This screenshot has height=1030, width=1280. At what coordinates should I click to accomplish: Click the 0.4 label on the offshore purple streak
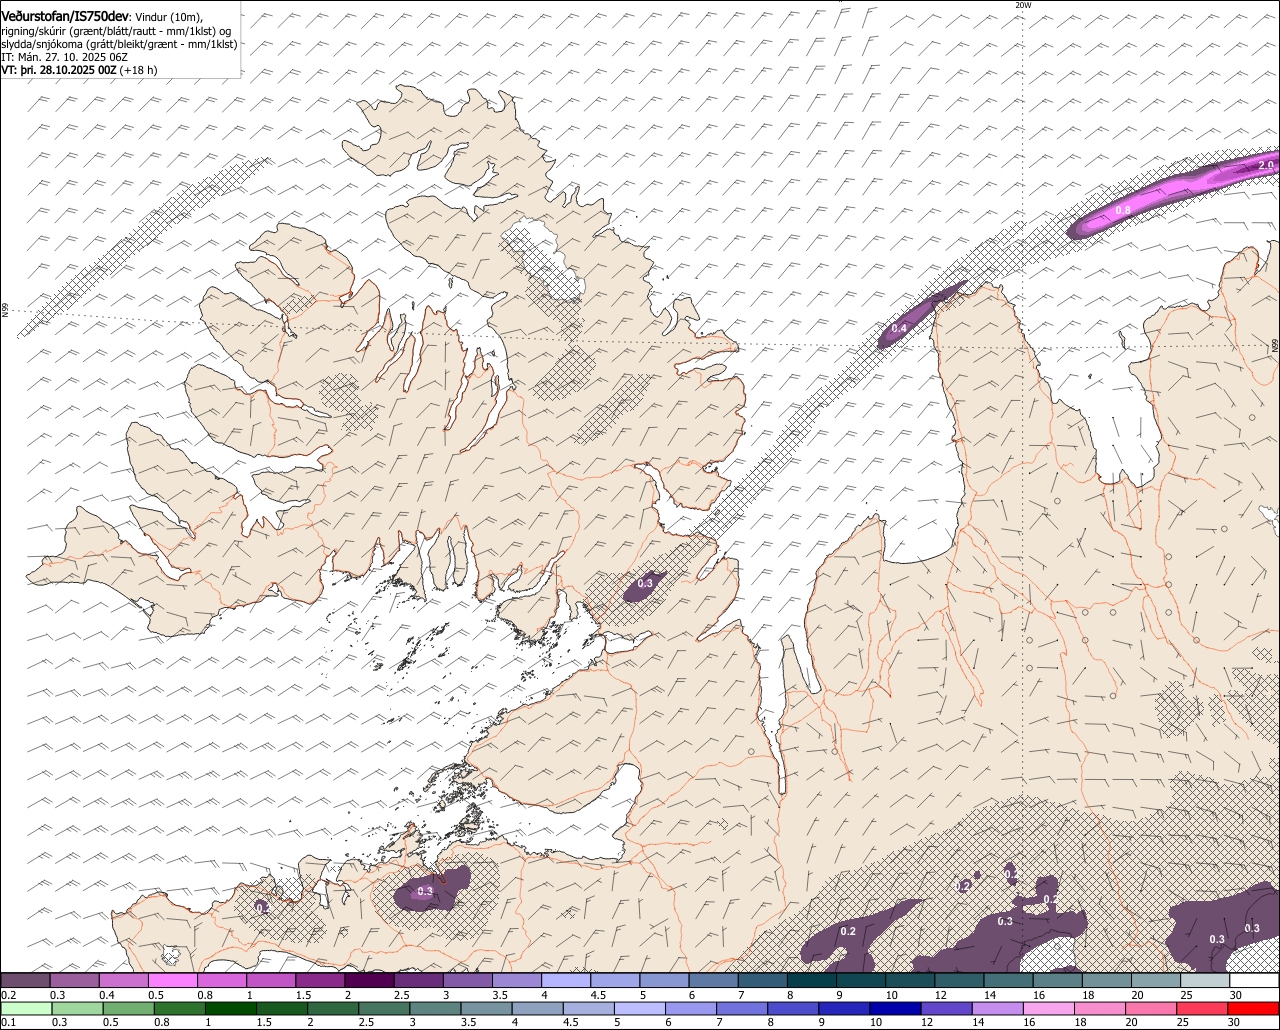(x=899, y=328)
